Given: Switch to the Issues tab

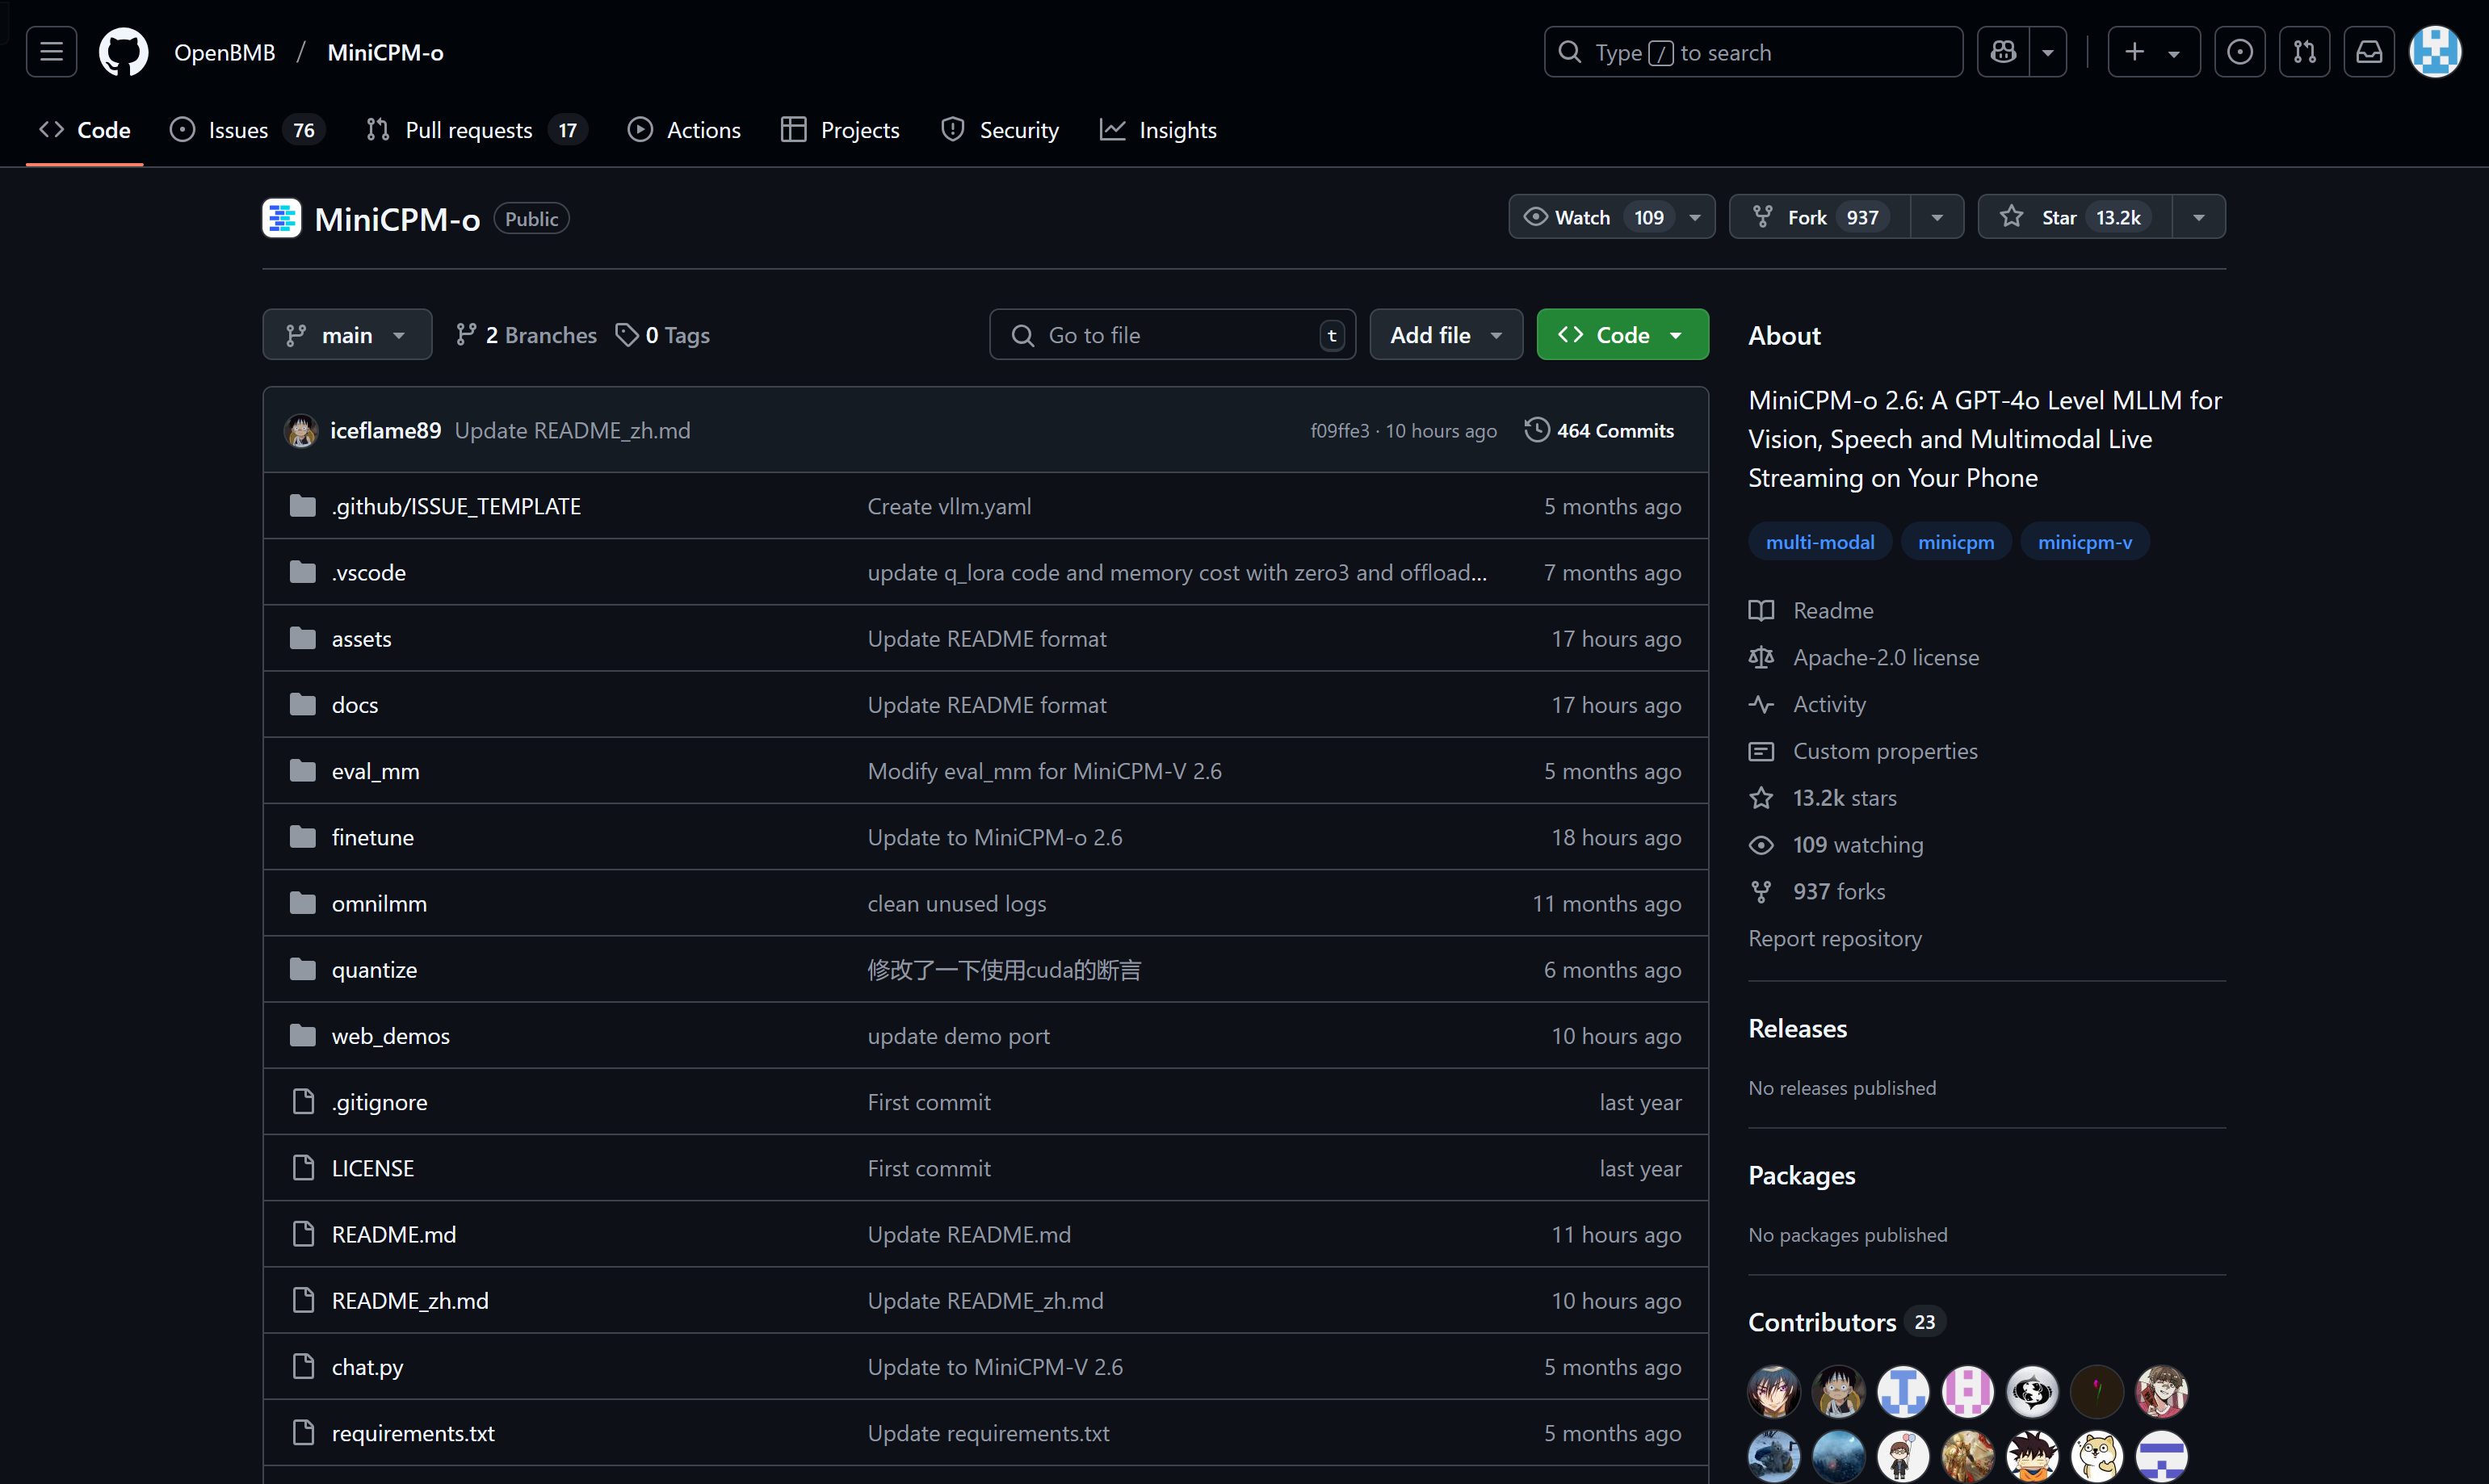Looking at the screenshot, I should point(247,130).
